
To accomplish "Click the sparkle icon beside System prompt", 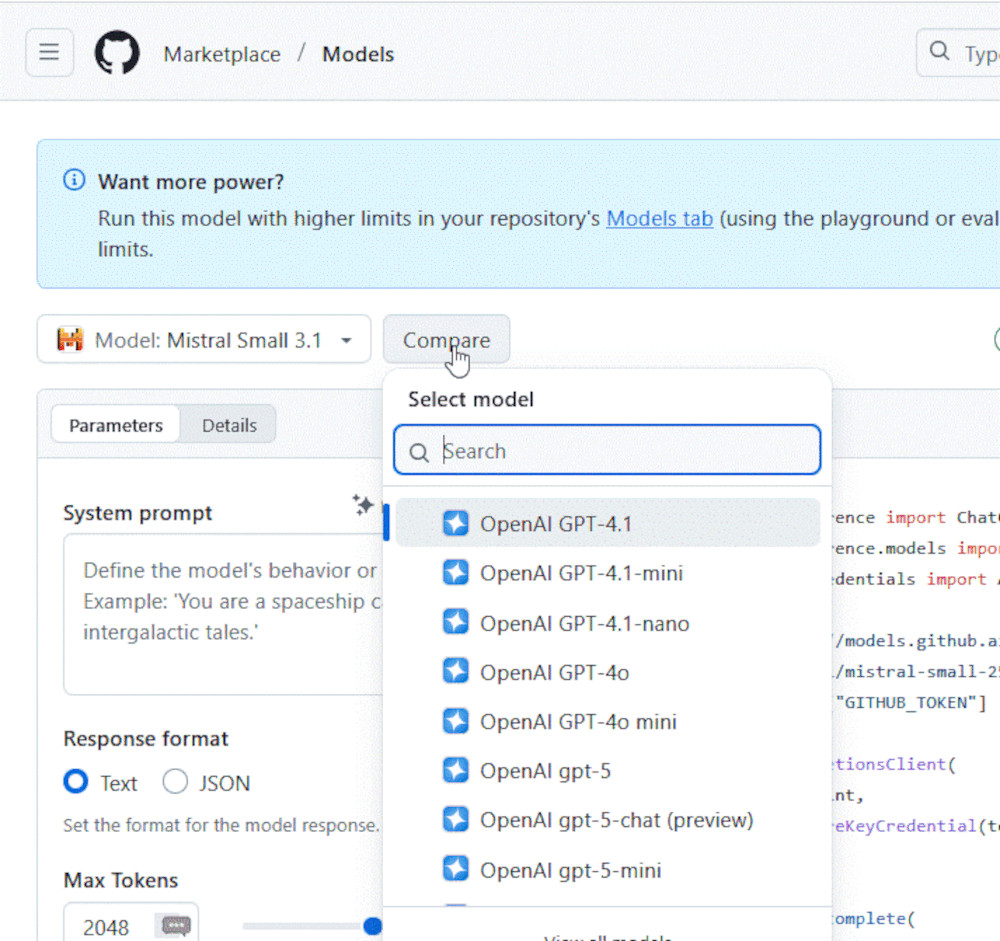I will (362, 505).
